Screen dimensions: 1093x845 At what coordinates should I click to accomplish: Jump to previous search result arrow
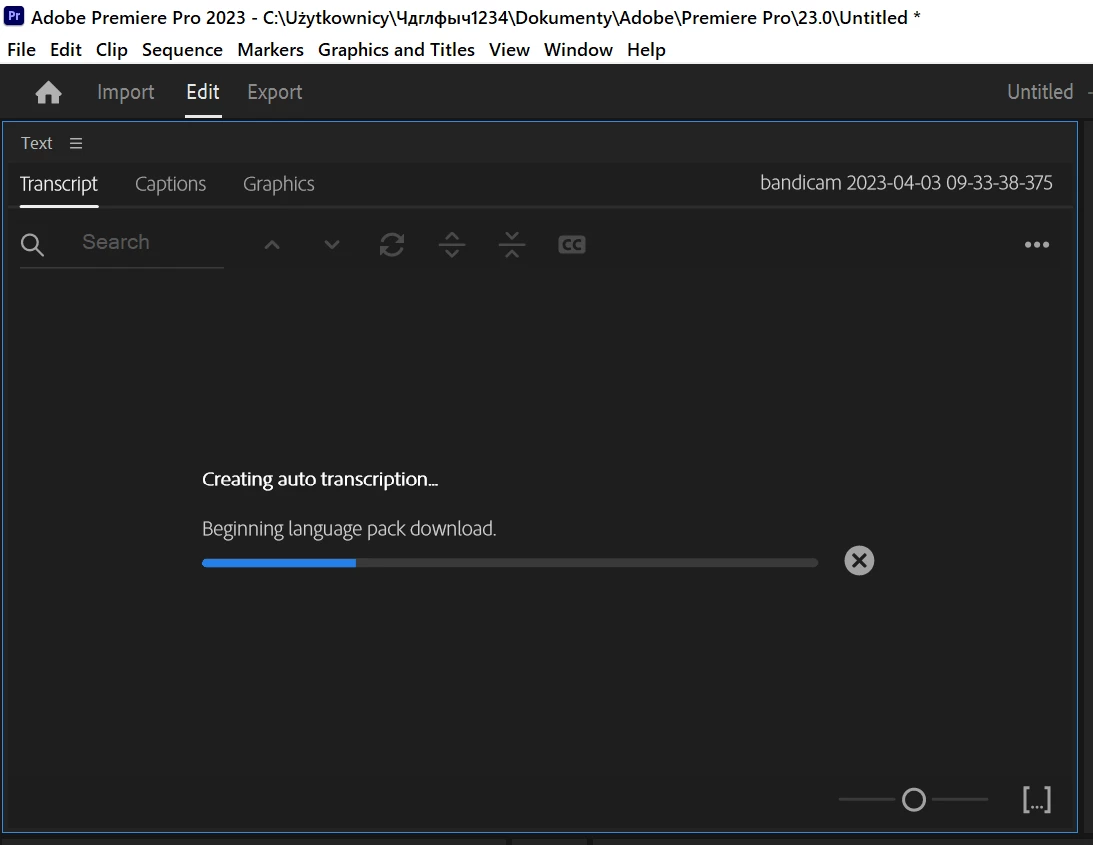[x=272, y=245]
